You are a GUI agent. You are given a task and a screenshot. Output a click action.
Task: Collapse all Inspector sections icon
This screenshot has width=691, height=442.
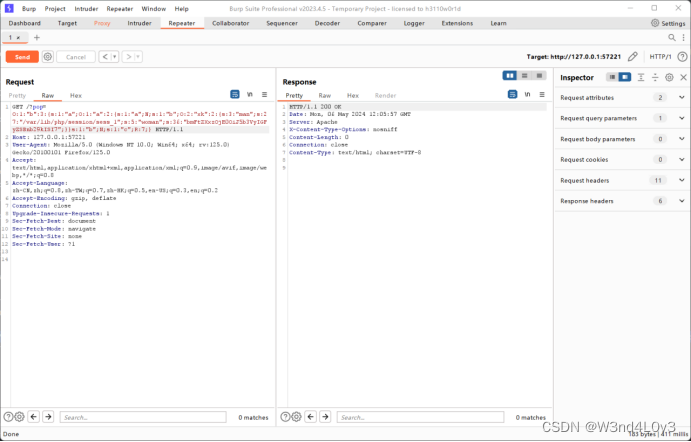click(x=655, y=77)
